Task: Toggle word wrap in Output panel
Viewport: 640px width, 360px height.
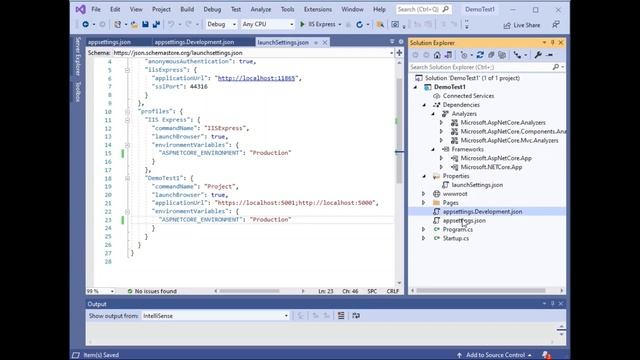Action: [x=356, y=316]
